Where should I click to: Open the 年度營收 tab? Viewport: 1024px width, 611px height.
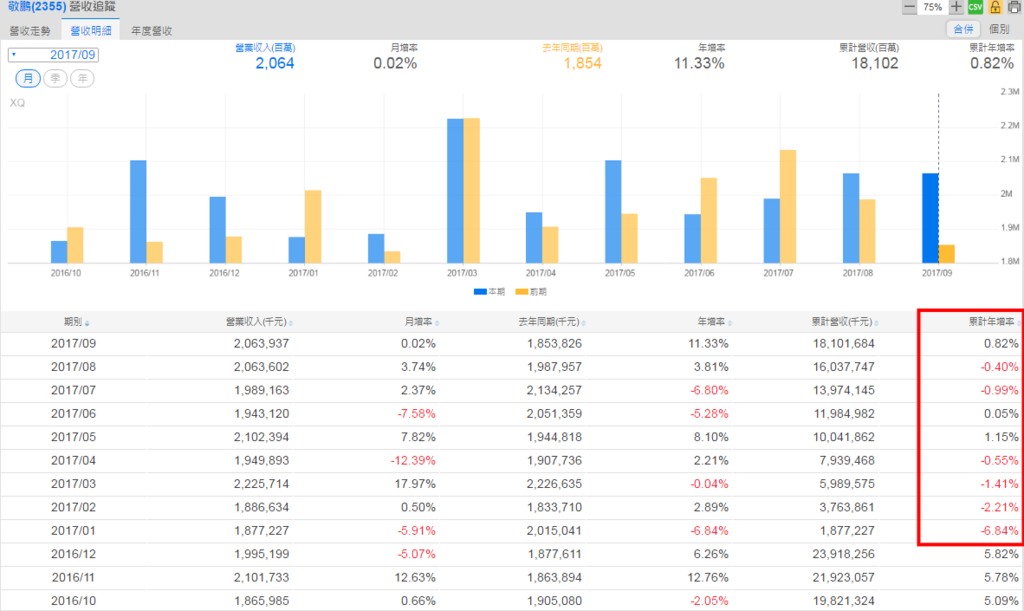[x=152, y=31]
